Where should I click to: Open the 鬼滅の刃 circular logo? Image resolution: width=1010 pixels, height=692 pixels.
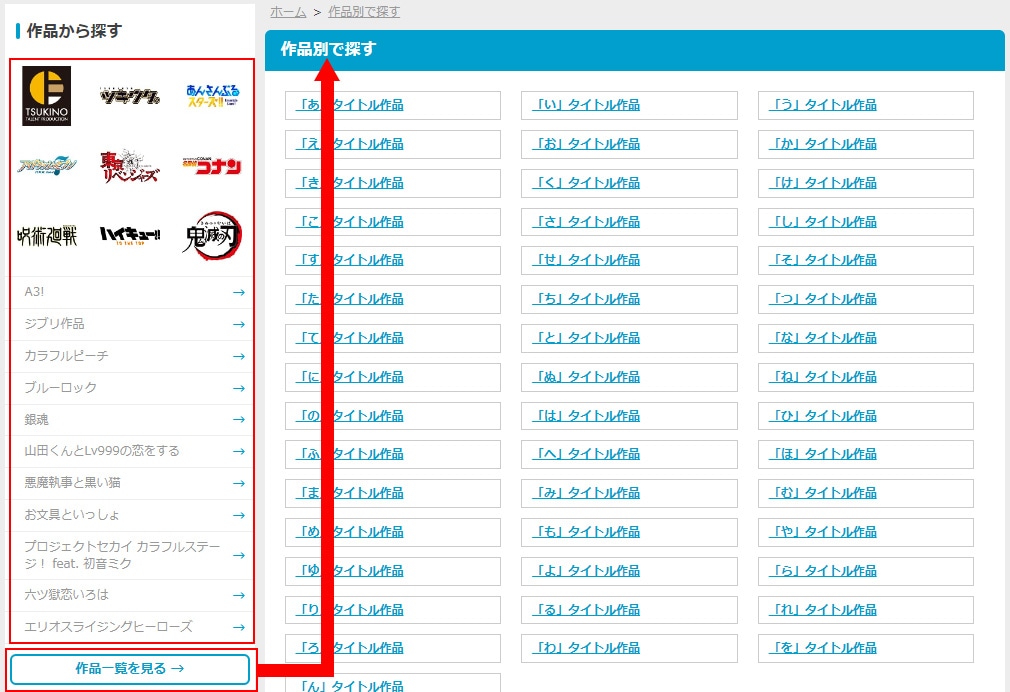[212, 236]
